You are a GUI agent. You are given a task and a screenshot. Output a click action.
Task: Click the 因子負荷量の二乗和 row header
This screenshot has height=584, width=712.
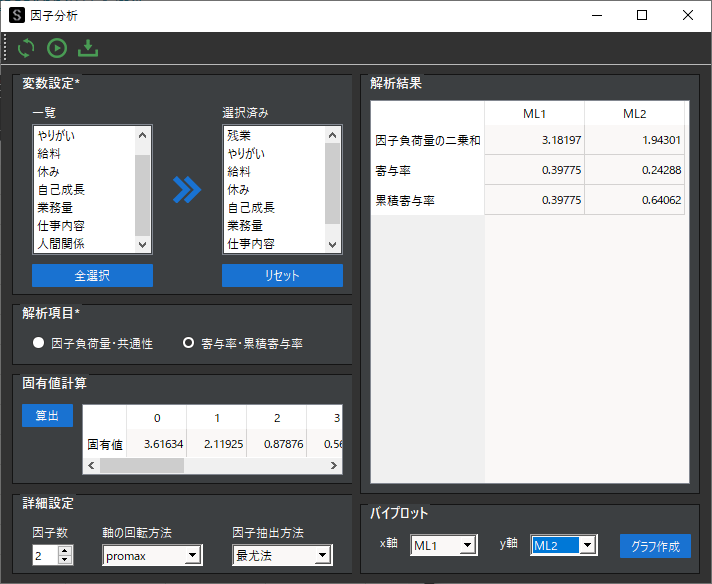pos(428,140)
